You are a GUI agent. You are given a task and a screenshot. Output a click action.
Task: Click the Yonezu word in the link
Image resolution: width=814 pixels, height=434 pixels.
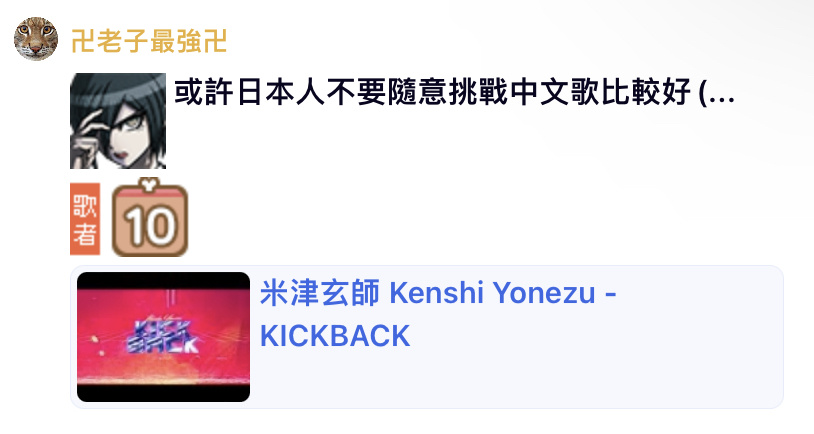click(x=544, y=293)
